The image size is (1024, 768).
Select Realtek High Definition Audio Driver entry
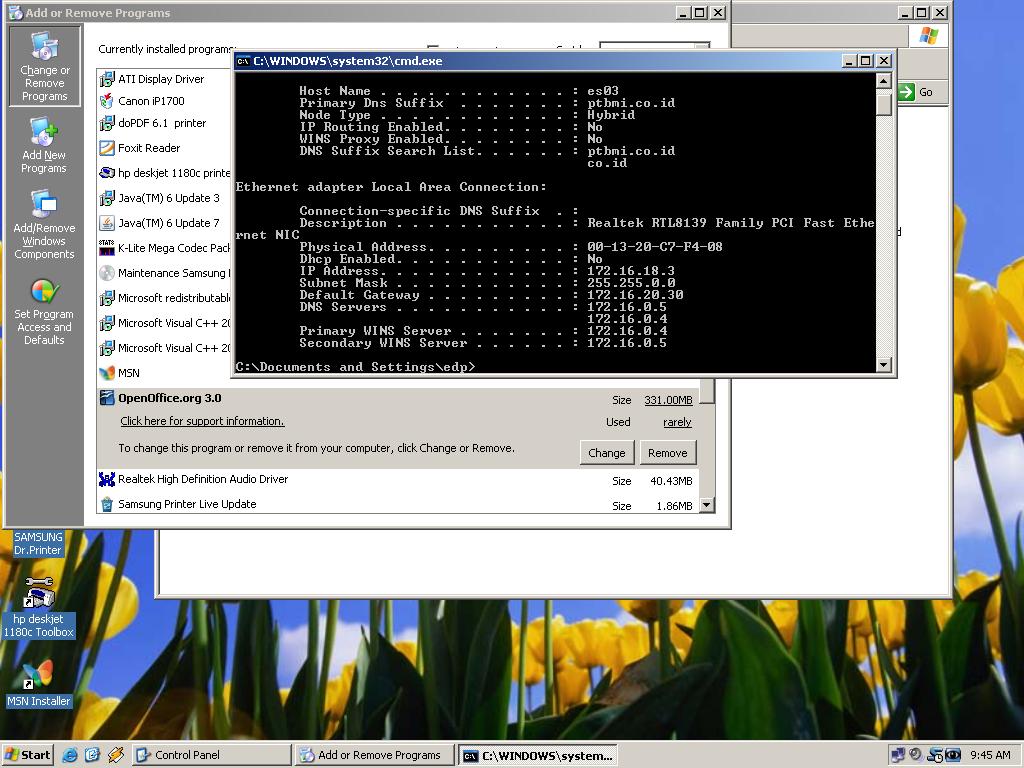[x=202, y=480]
